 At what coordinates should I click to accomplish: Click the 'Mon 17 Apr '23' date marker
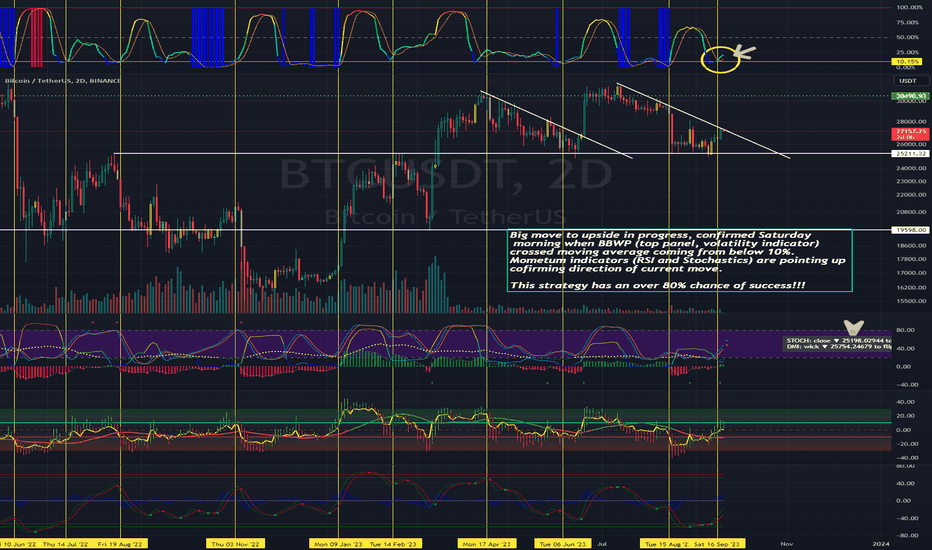click(x=487, y=544)
